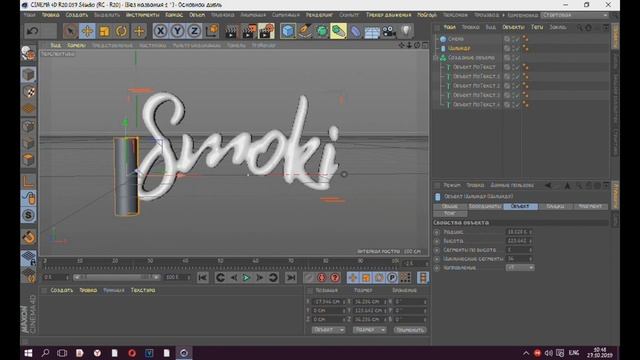Open the Размер dropdown in Coordinates panel
The width and height of the screenshot is (640, 360).
[x=369, y=330]
